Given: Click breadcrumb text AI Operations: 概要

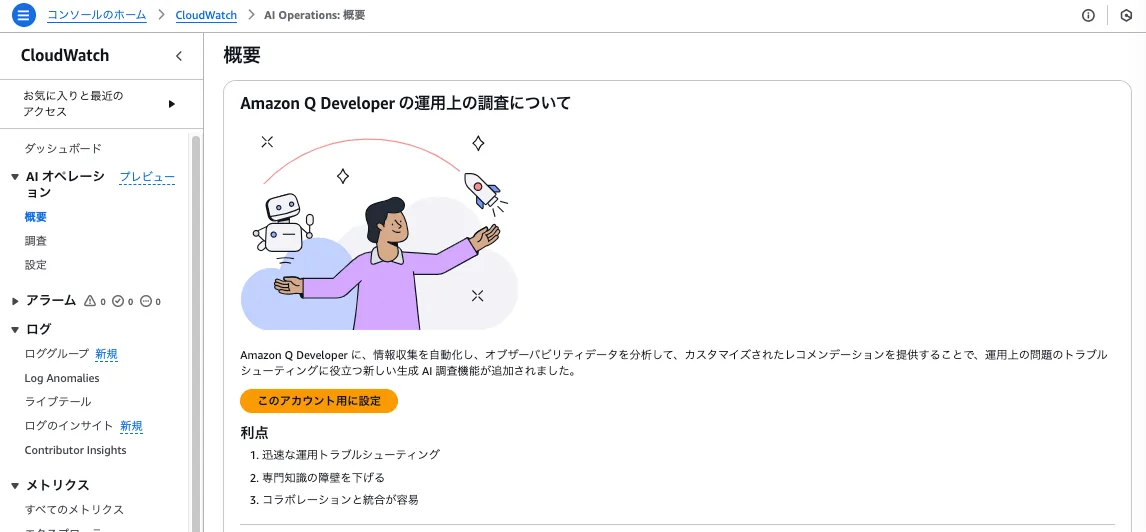Looking at the screenshot, I should click(x=313, y=15).
